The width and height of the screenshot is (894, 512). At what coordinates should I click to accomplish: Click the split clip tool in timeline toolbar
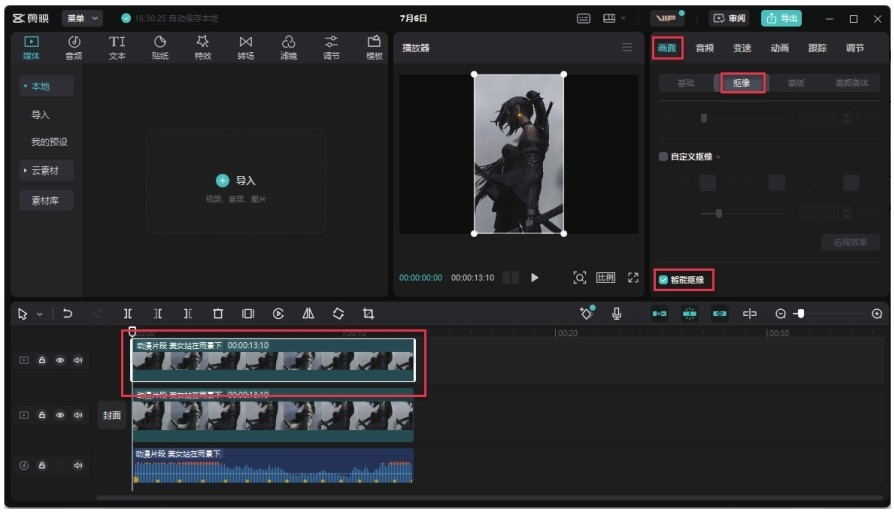pyautogui.click(x=127, y=314)
